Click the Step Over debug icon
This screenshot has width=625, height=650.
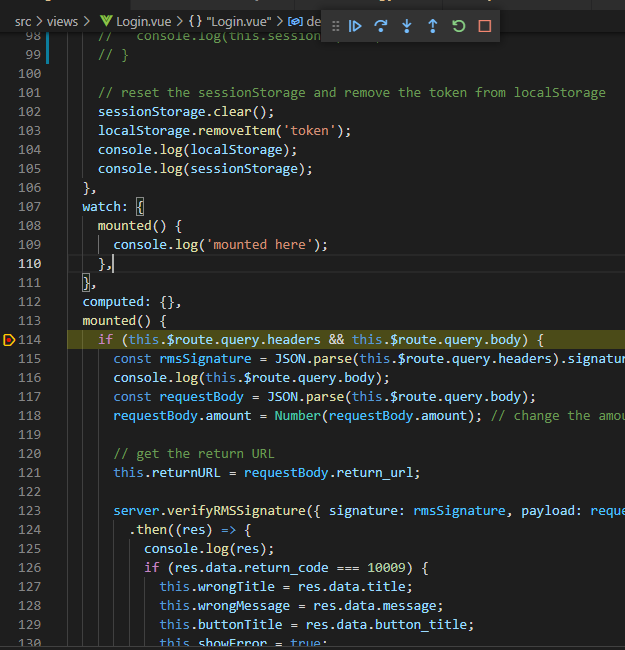coord(381,26)
